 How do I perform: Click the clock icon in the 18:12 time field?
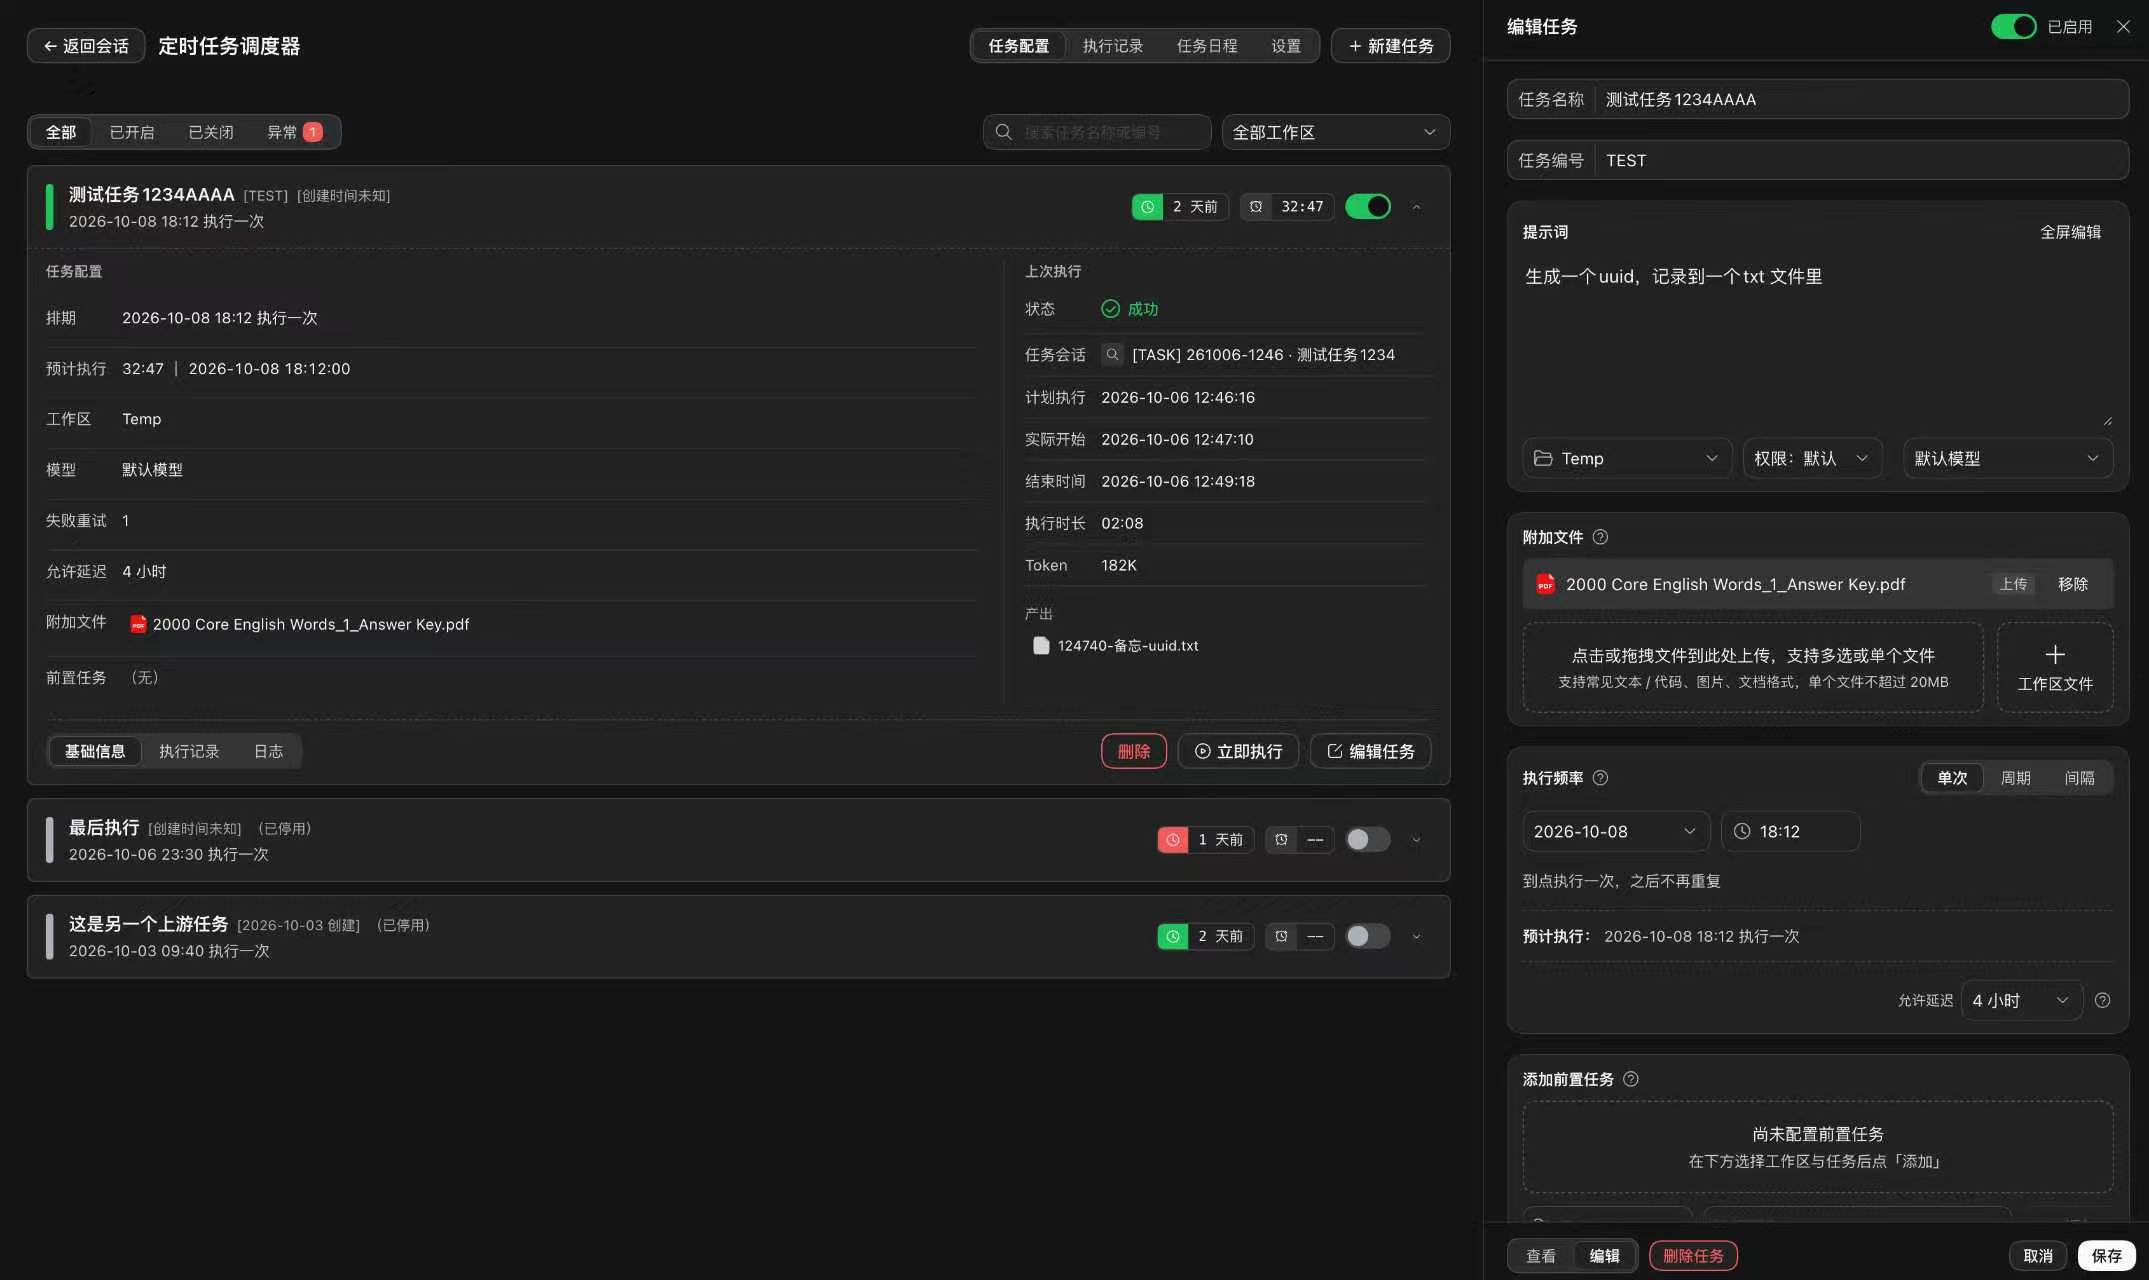(1742, 832)
